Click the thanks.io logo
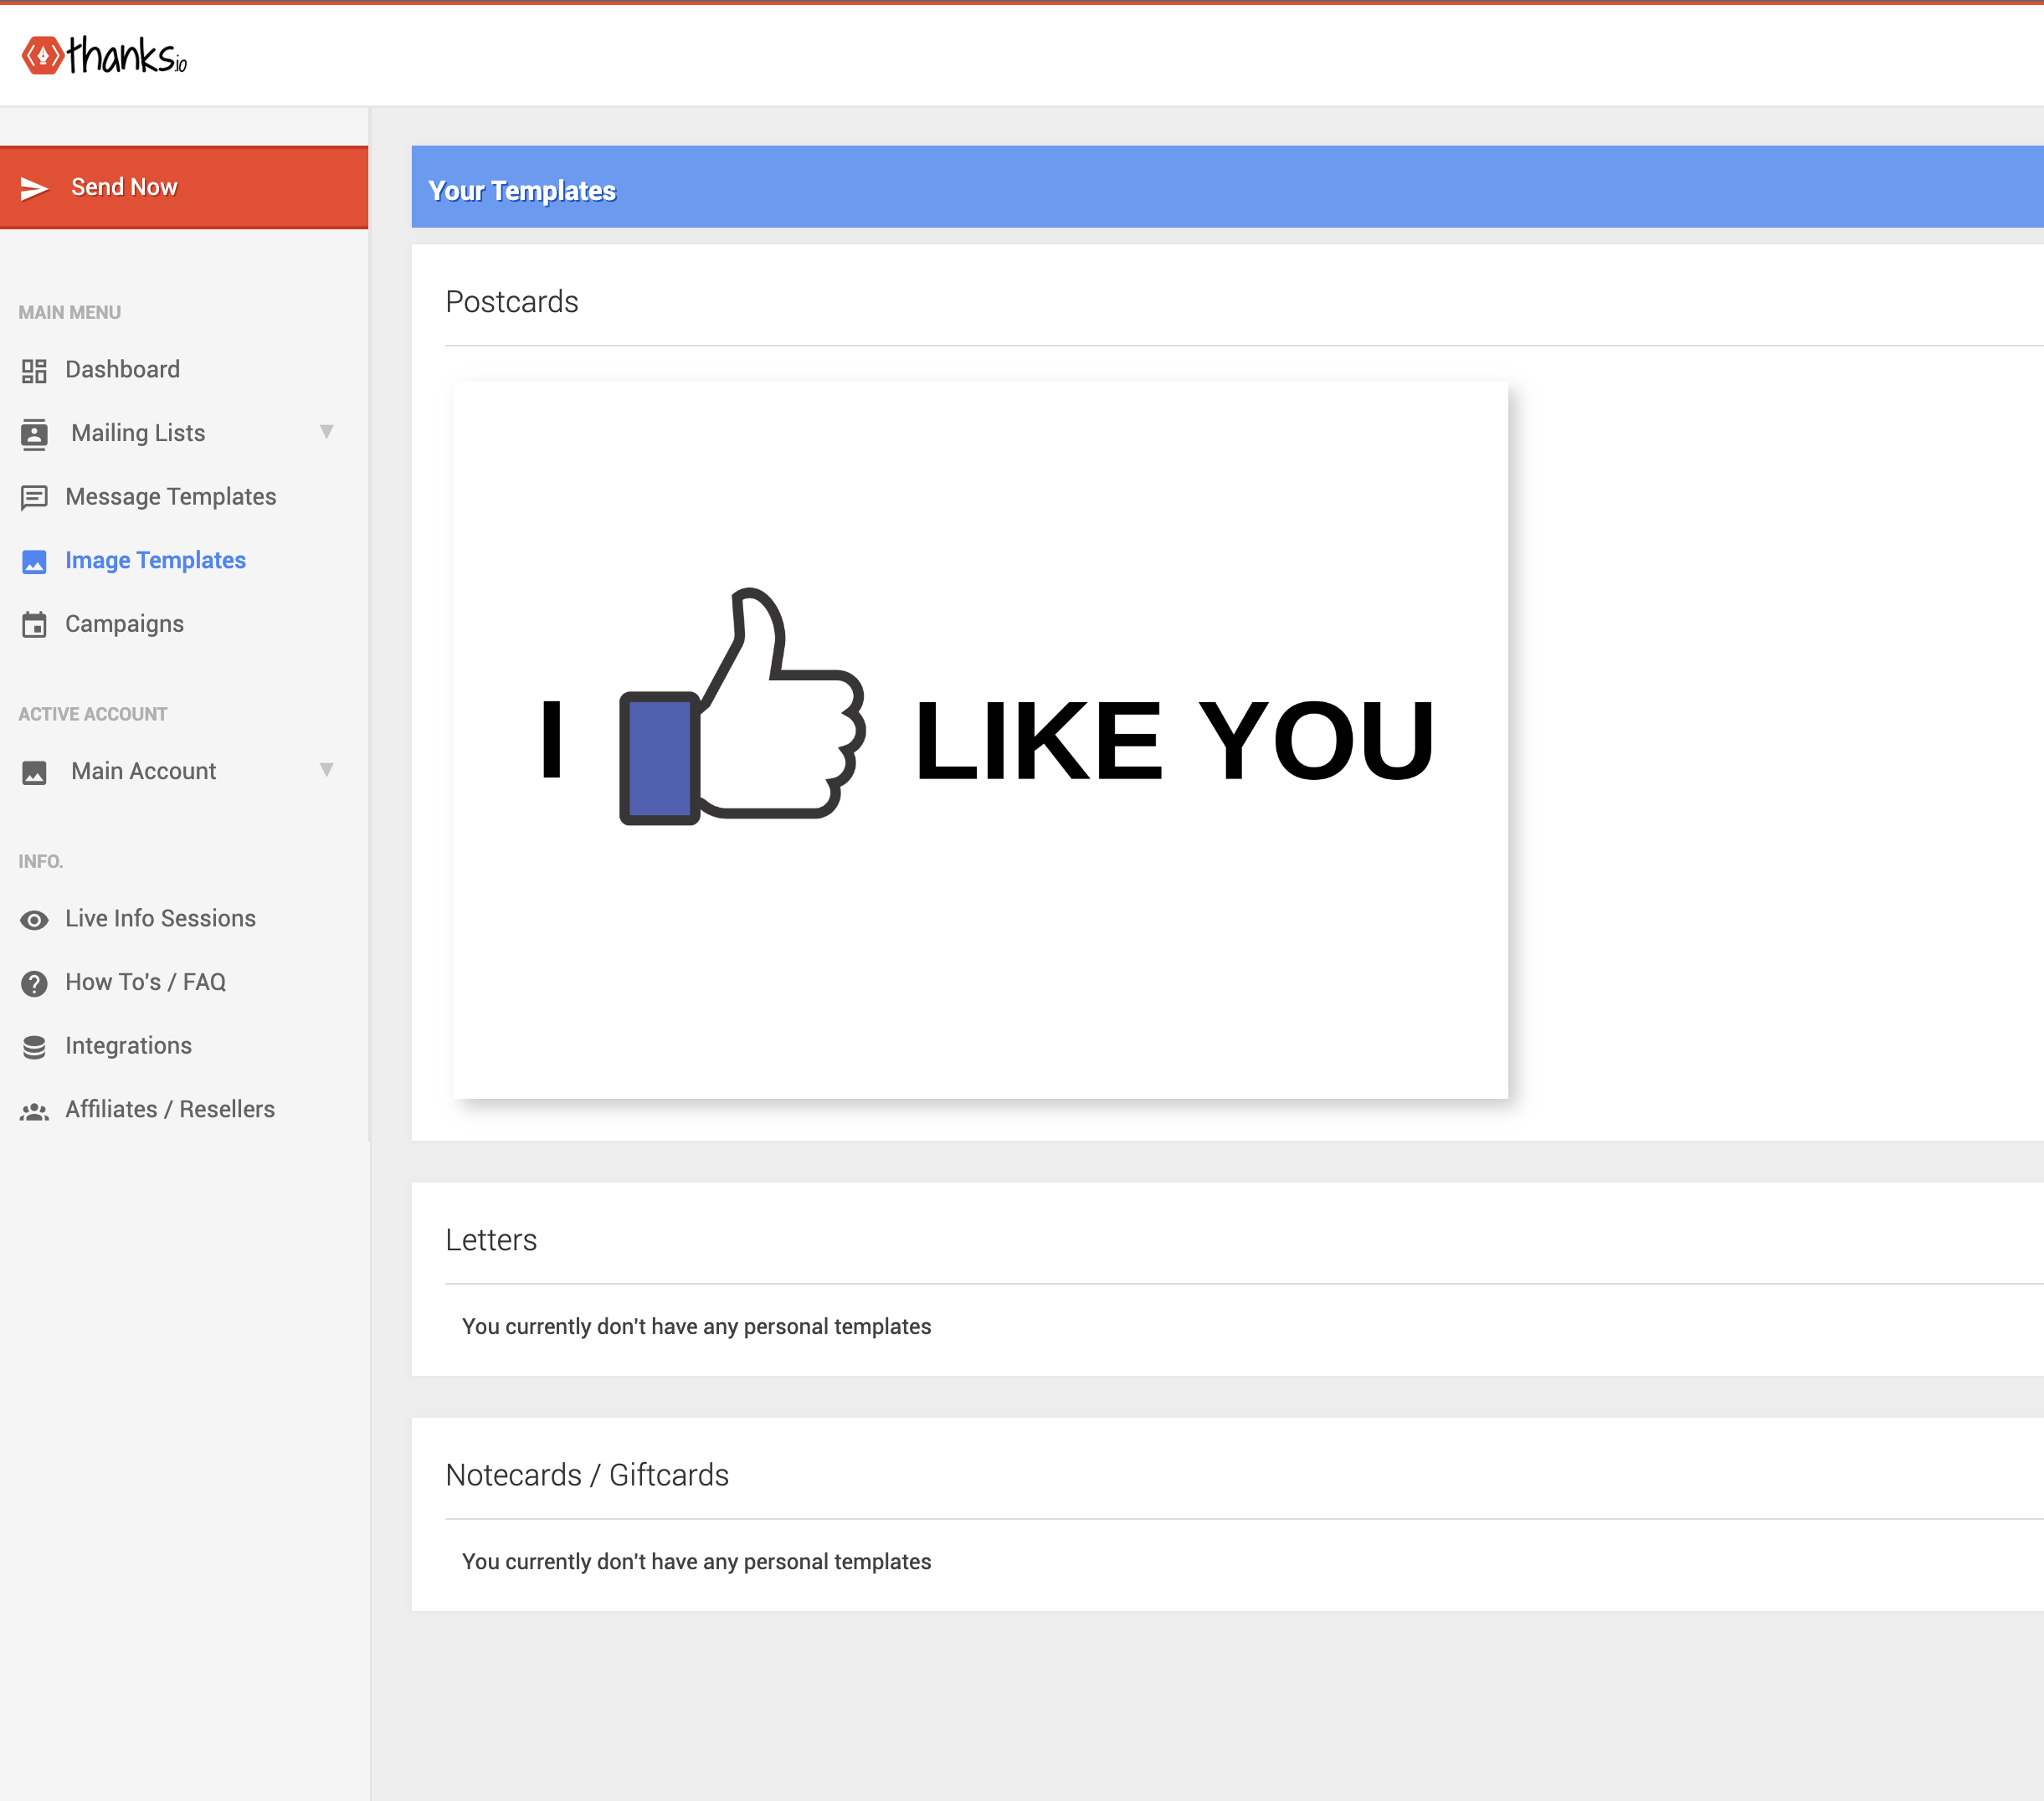 tap(104, 55)
